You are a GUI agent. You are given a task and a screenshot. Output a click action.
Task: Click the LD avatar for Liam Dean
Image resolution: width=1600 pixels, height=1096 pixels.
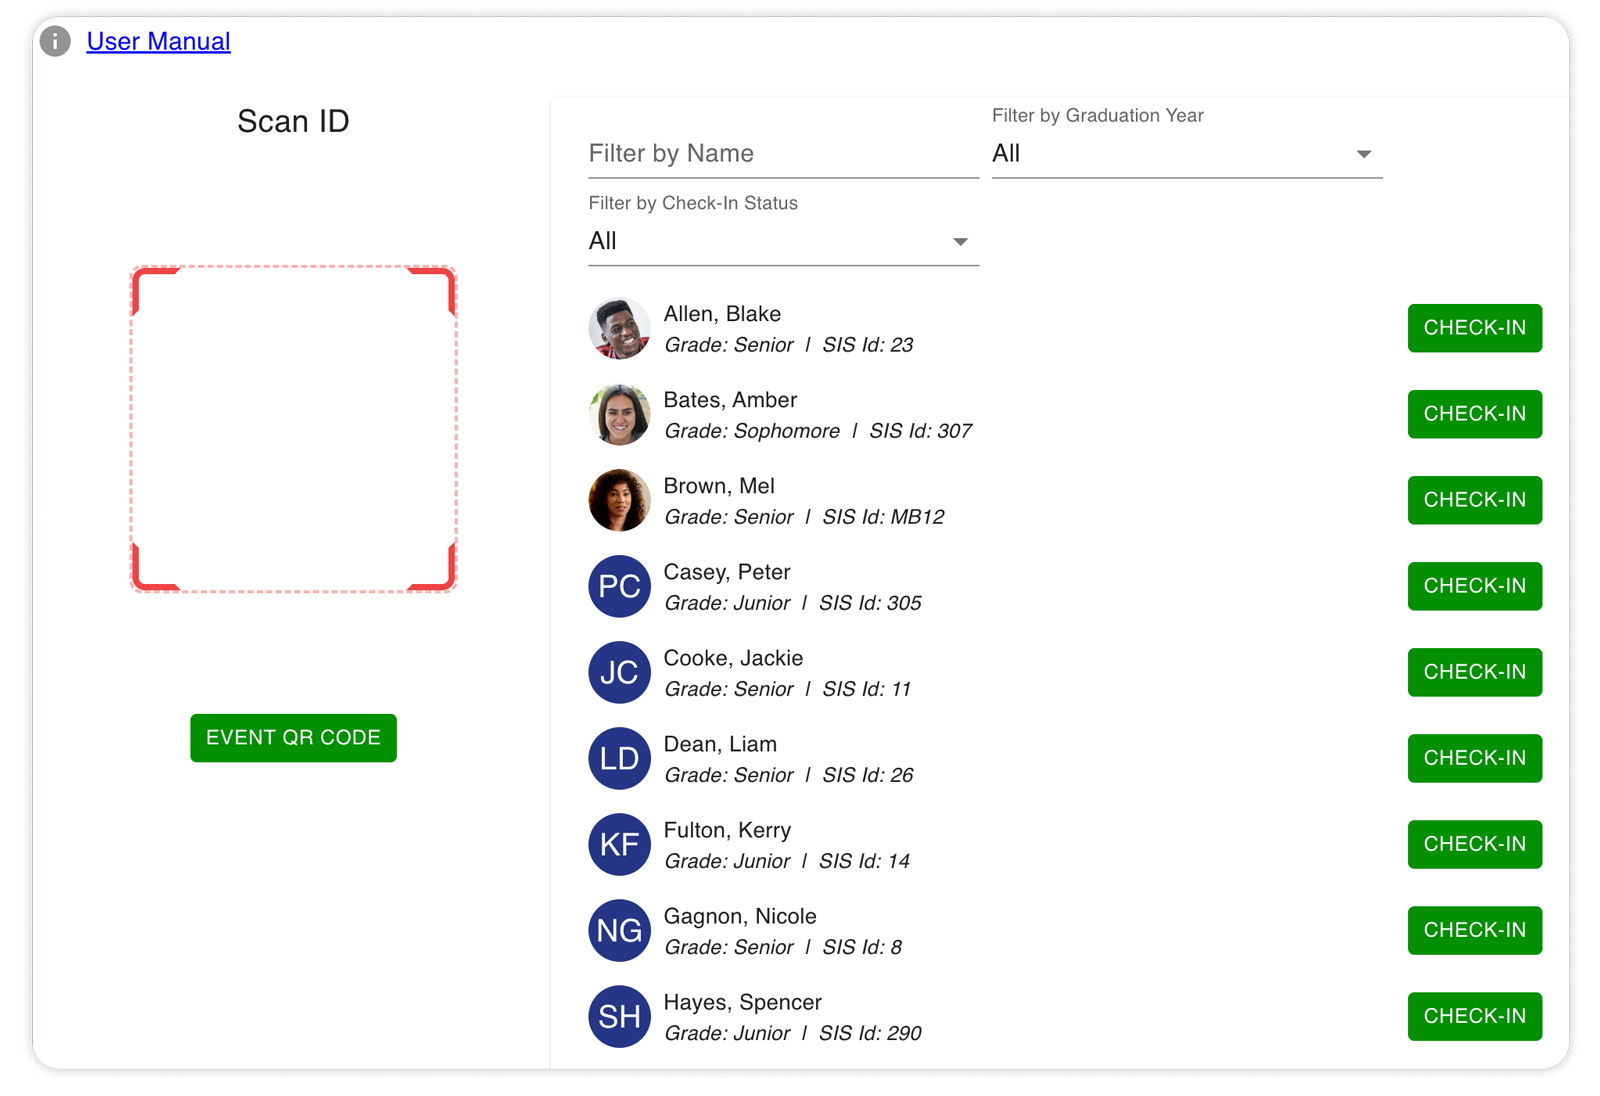619,758
